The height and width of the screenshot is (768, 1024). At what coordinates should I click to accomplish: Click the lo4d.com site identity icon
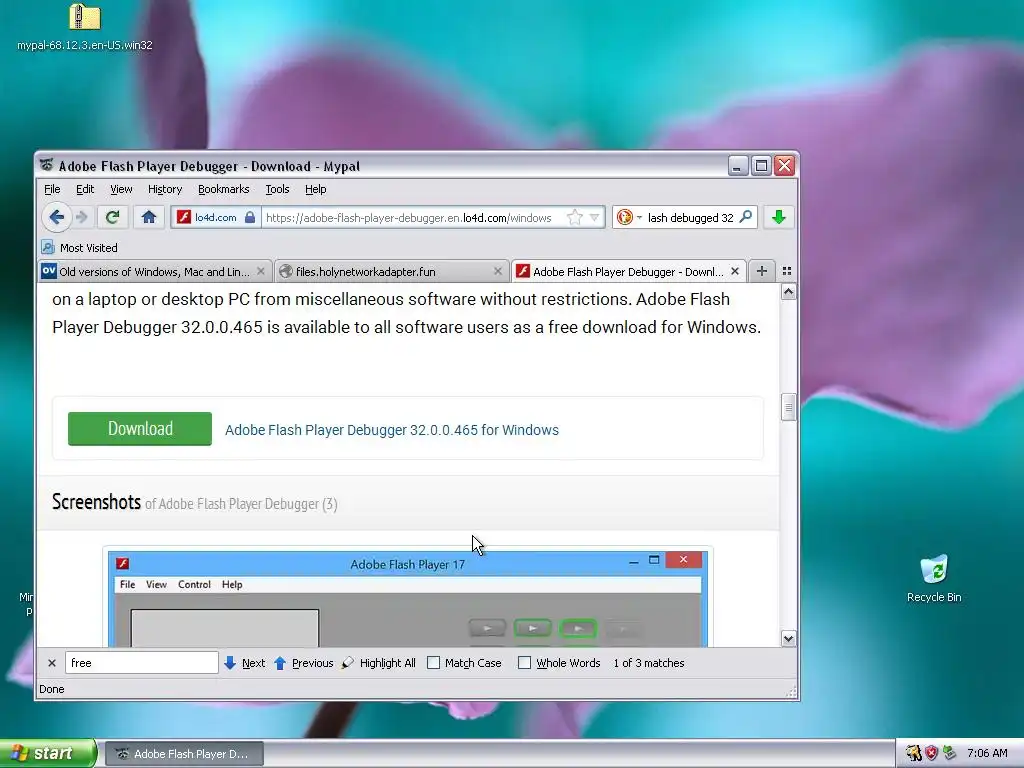tap(184, 217)
